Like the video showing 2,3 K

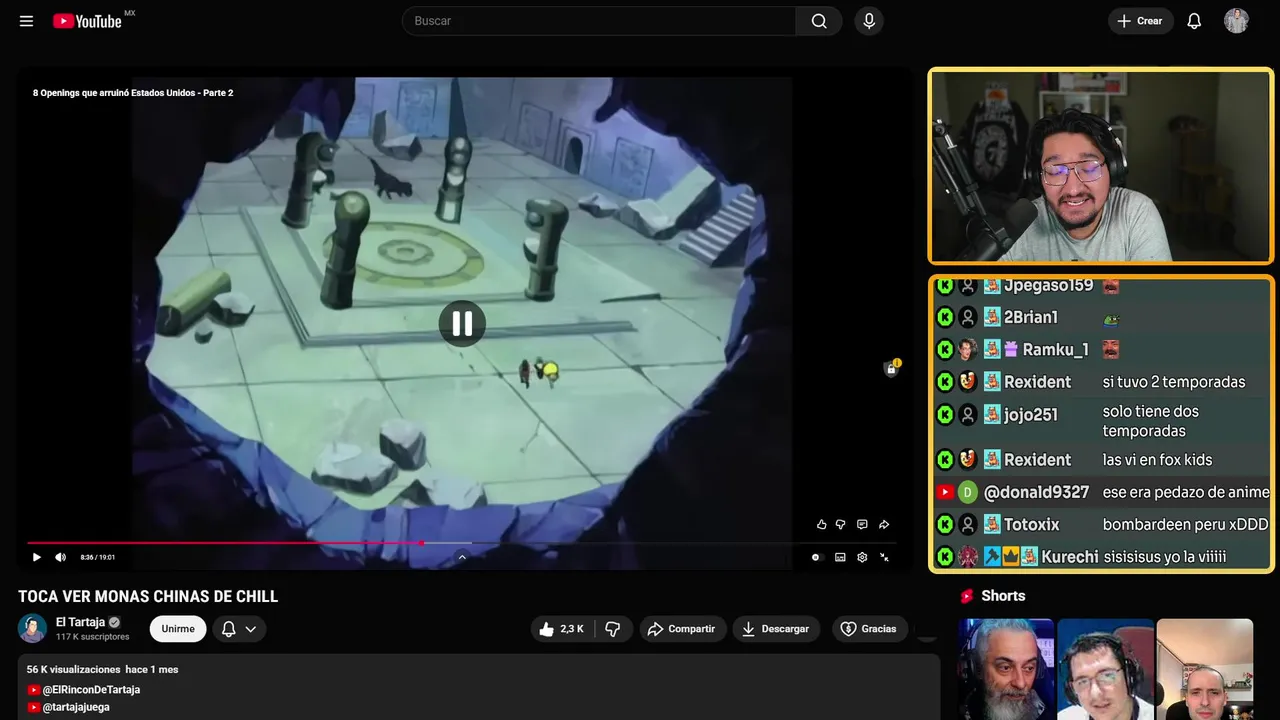click(x=563, y=629)
